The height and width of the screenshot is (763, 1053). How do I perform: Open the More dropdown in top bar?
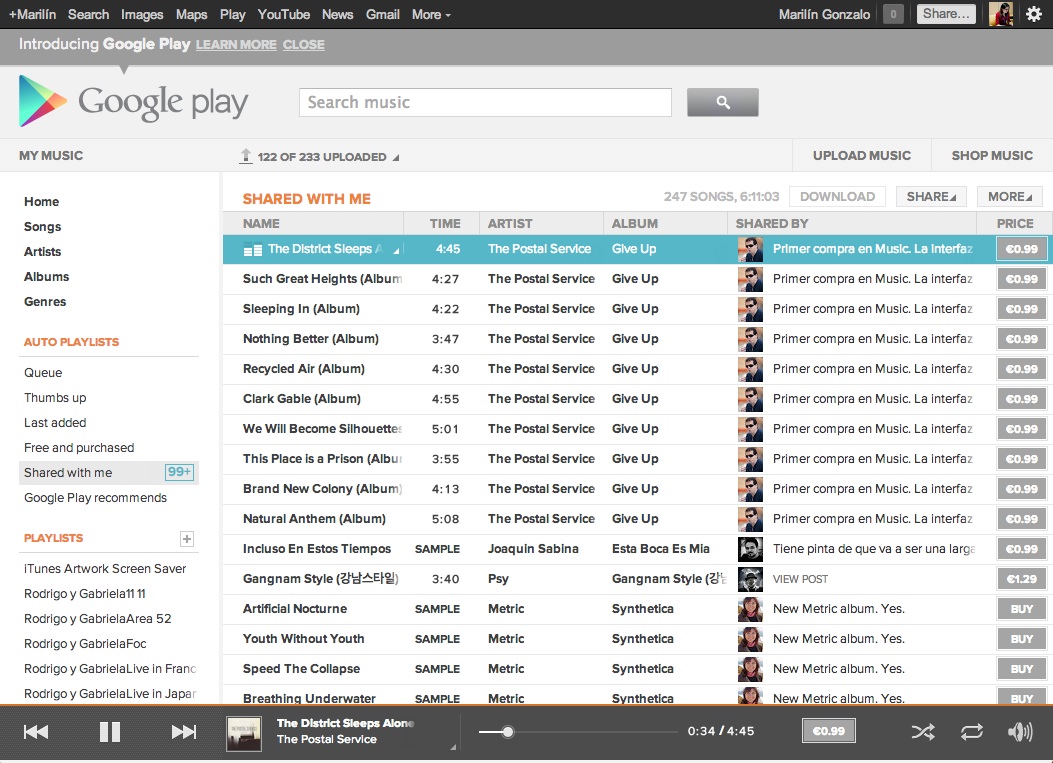pyautogui.click(x=431, y=14)
